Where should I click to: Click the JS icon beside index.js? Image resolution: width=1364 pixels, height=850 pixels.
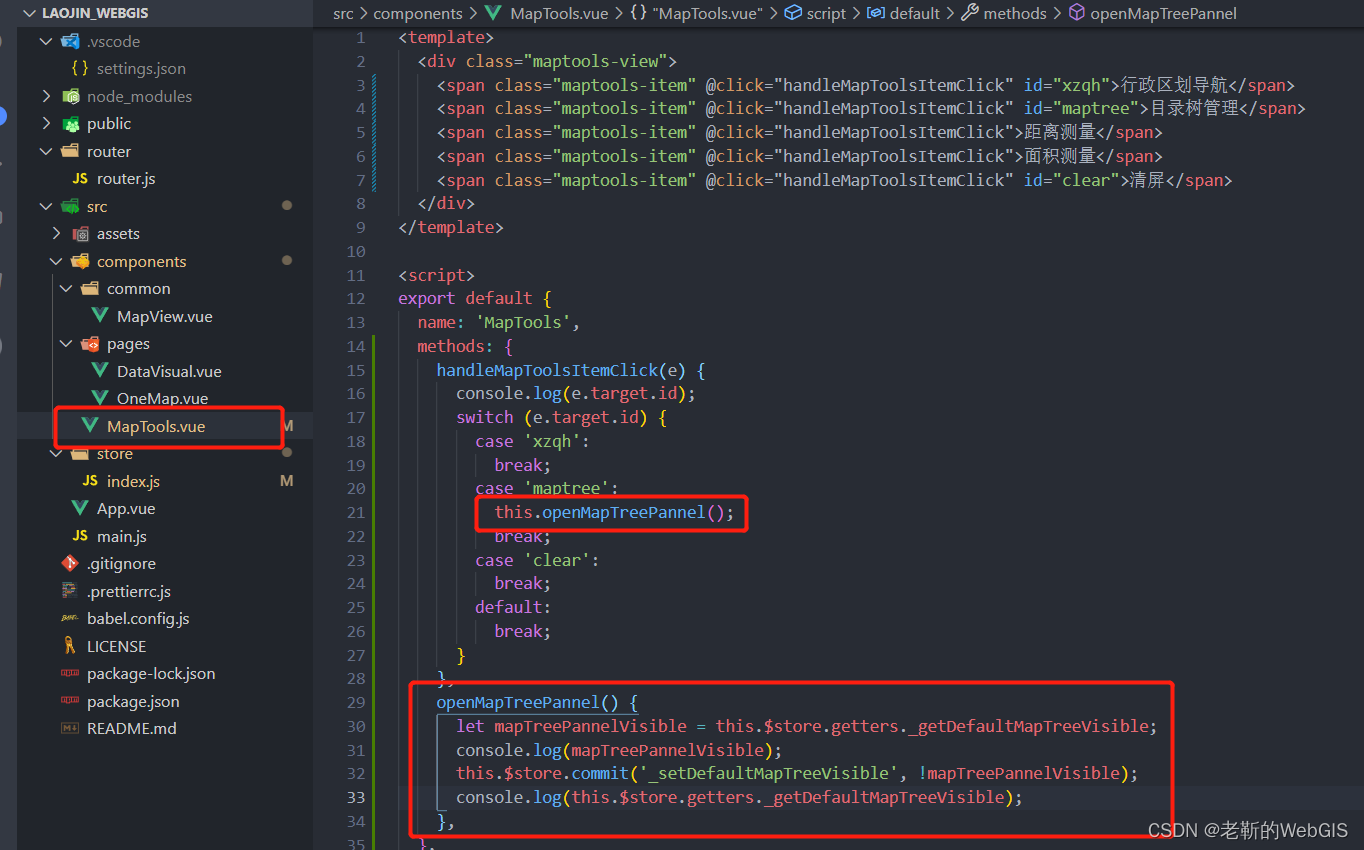[90, 481]
